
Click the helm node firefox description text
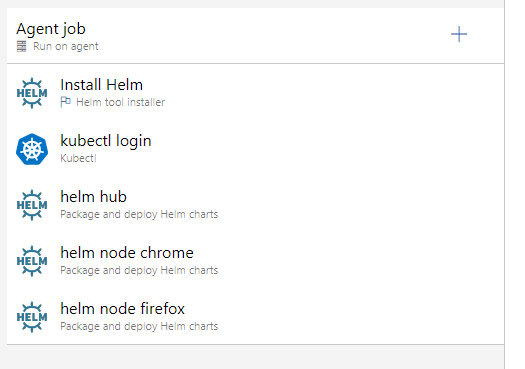(139, 326)
